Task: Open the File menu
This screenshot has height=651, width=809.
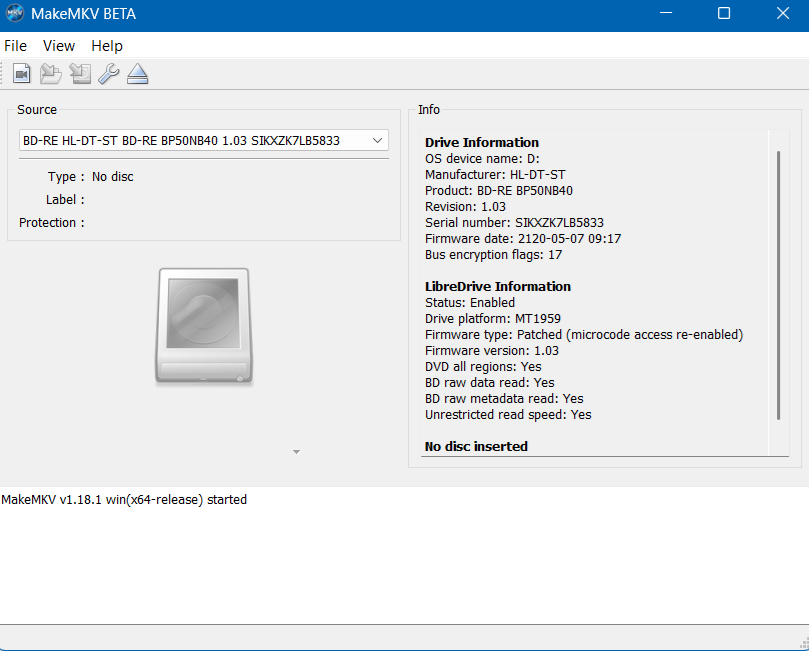Action: click(16, 46)
